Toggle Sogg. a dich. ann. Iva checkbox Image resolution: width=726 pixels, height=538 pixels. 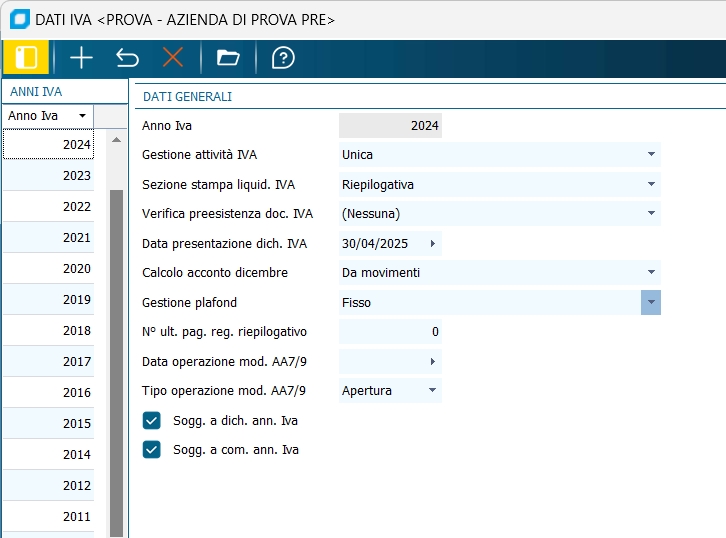click(x=151, y=420)
